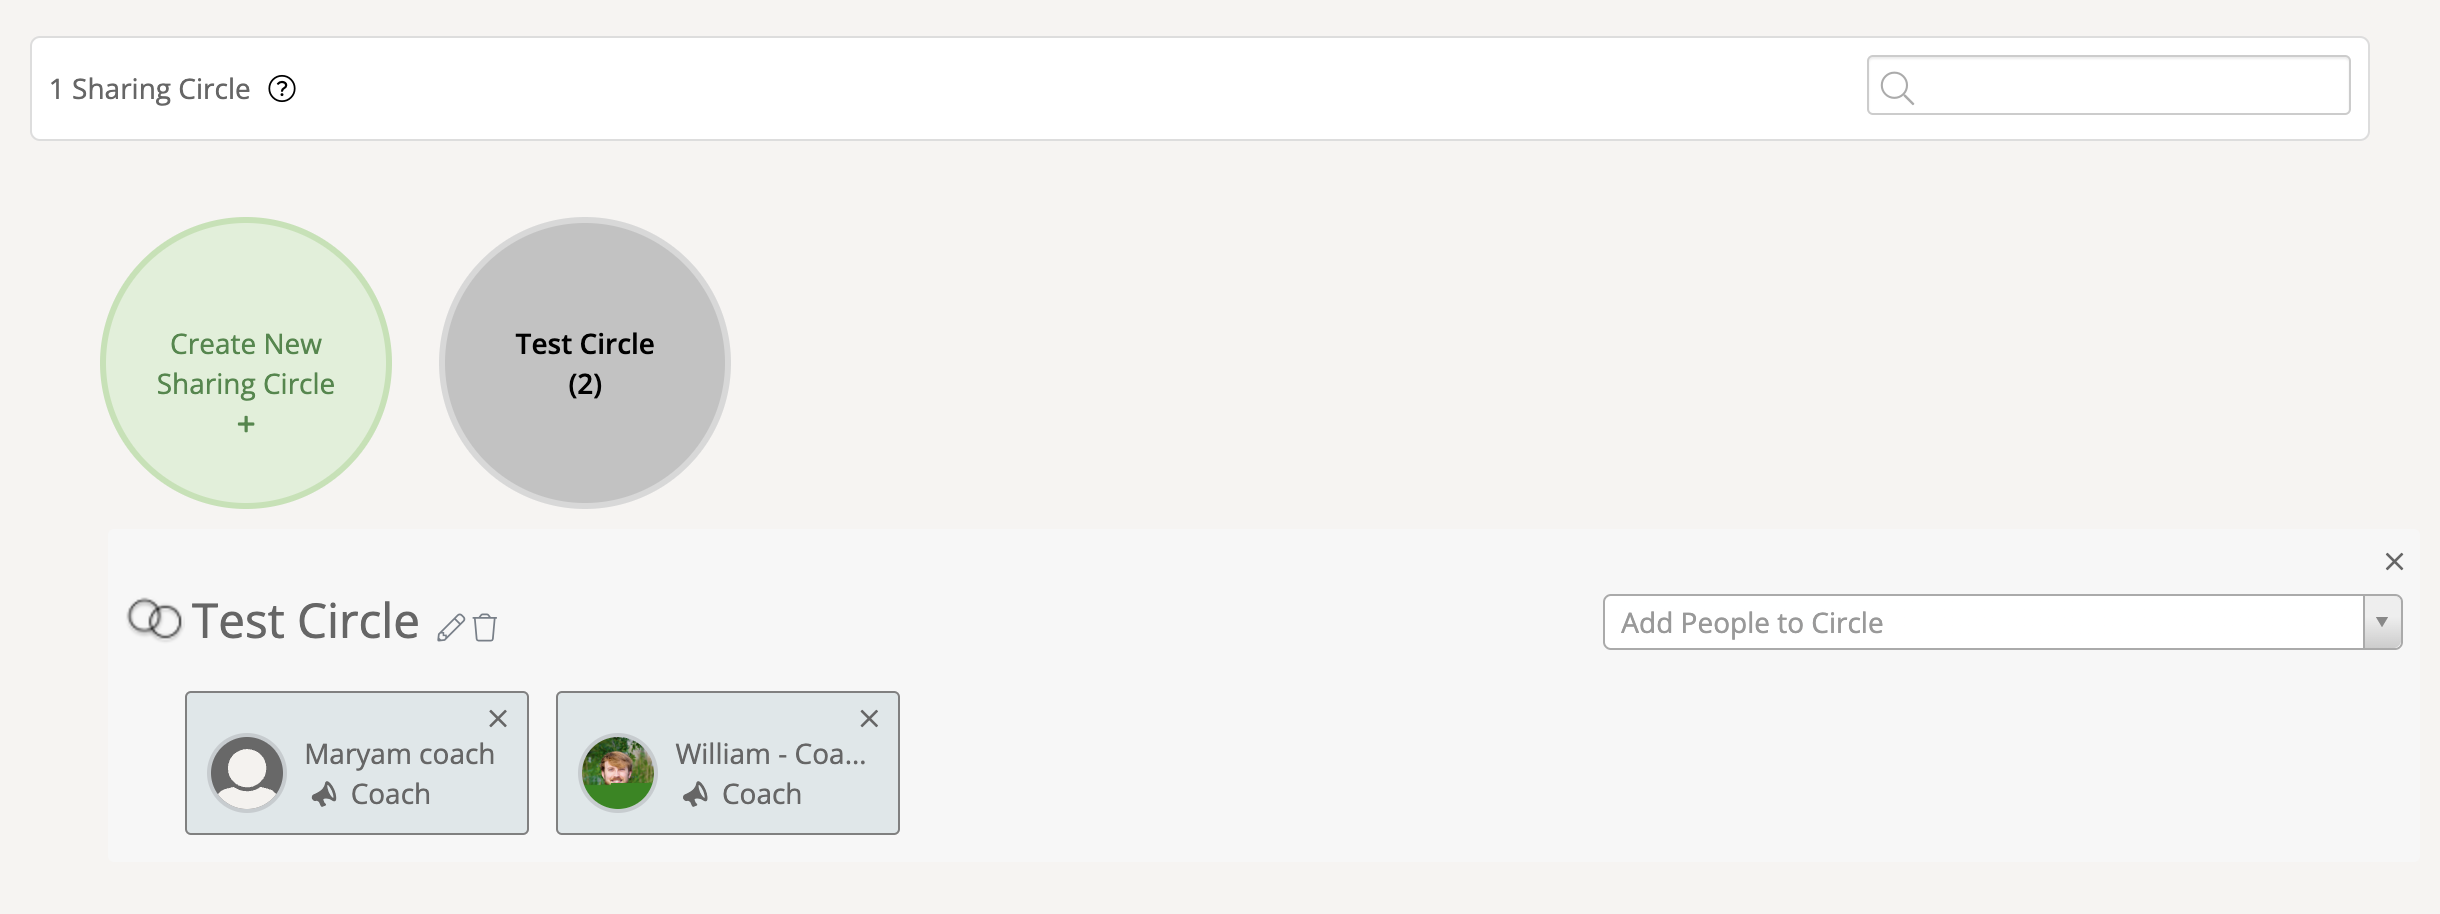Image resolution: width=2440 pixels, height=914 pixels.
Task: Delete Test Circle using trash icon
Action: [485, 627]
